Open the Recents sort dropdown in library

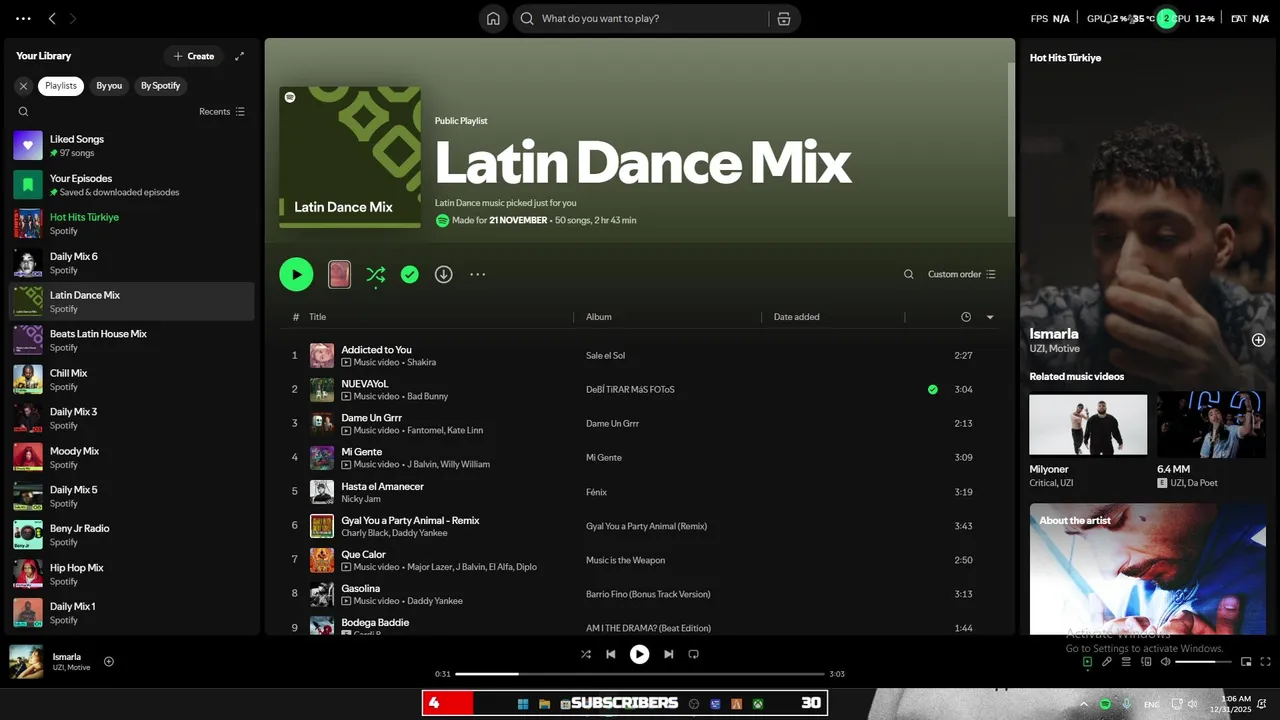pyautogui.click(x=222, y=112)
